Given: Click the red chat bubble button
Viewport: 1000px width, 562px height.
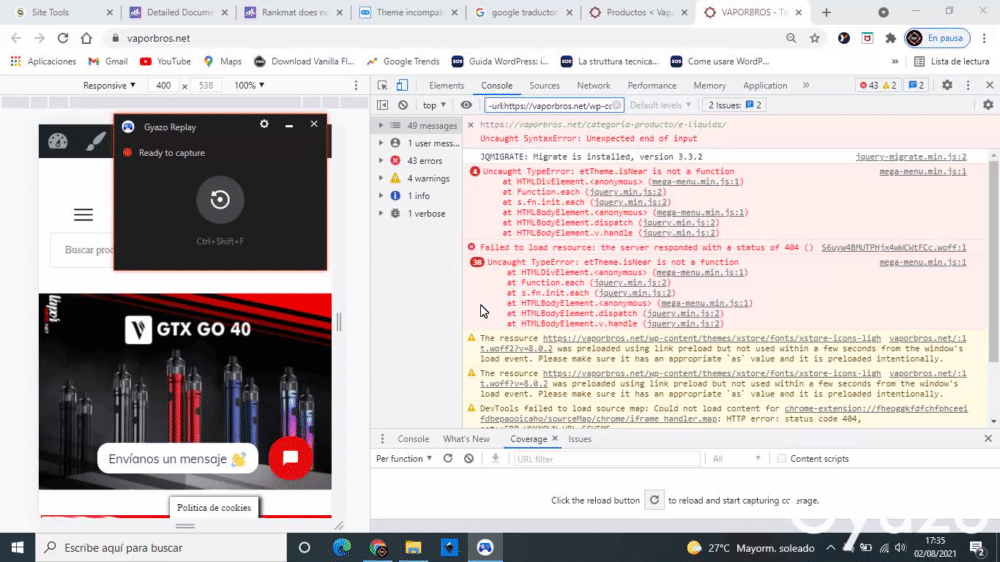Looking at the screenshot, I should [x=291, y=457].
